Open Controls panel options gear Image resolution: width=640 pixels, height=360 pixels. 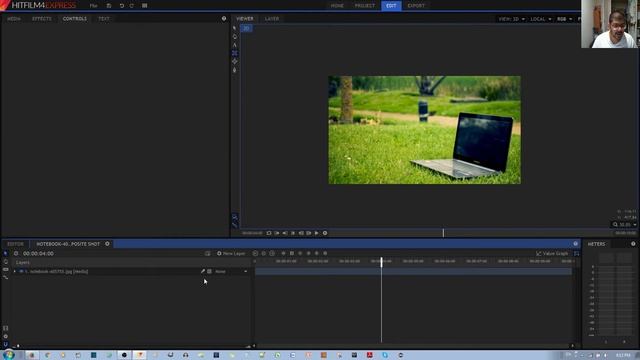(224, 18)
